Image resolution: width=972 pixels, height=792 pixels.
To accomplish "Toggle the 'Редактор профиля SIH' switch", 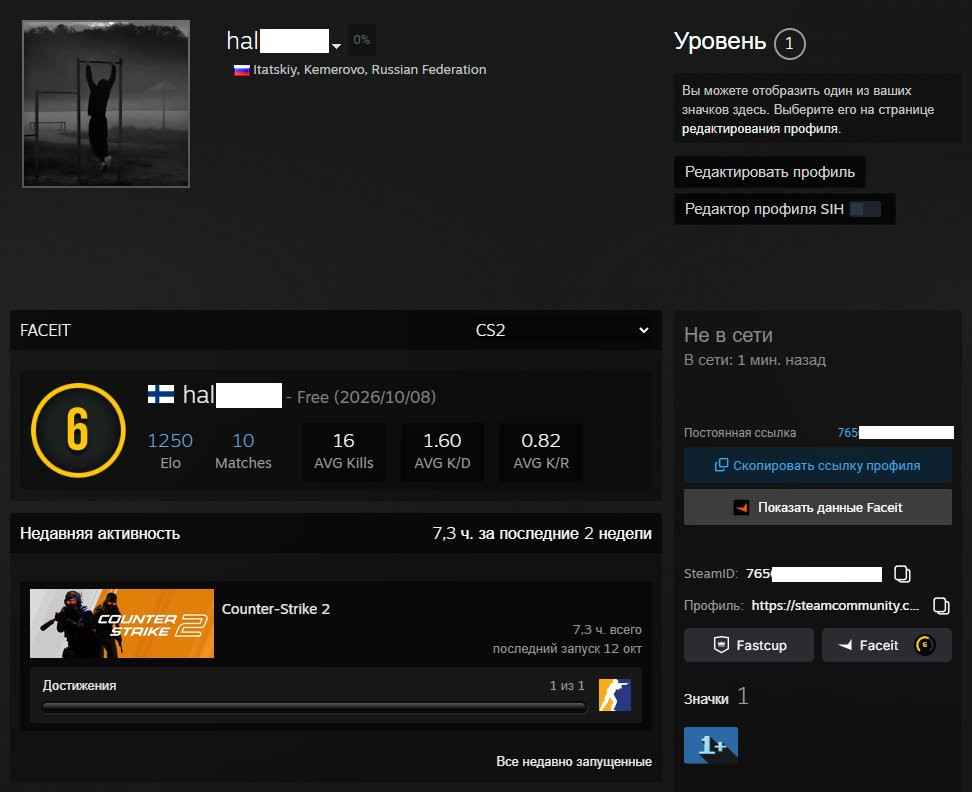I will tap(865, 209).
